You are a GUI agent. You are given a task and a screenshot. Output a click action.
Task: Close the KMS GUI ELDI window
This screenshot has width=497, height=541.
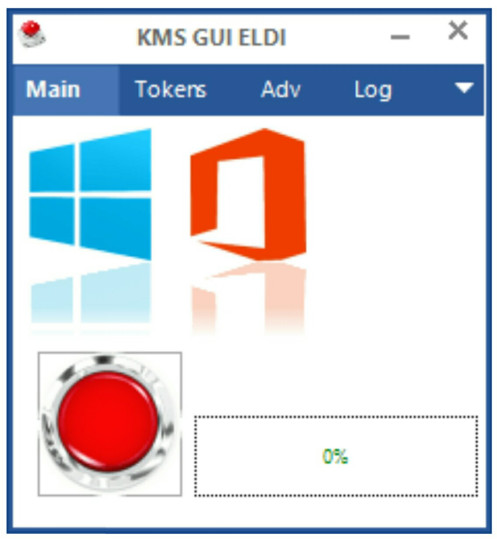[x=458, y=30]
